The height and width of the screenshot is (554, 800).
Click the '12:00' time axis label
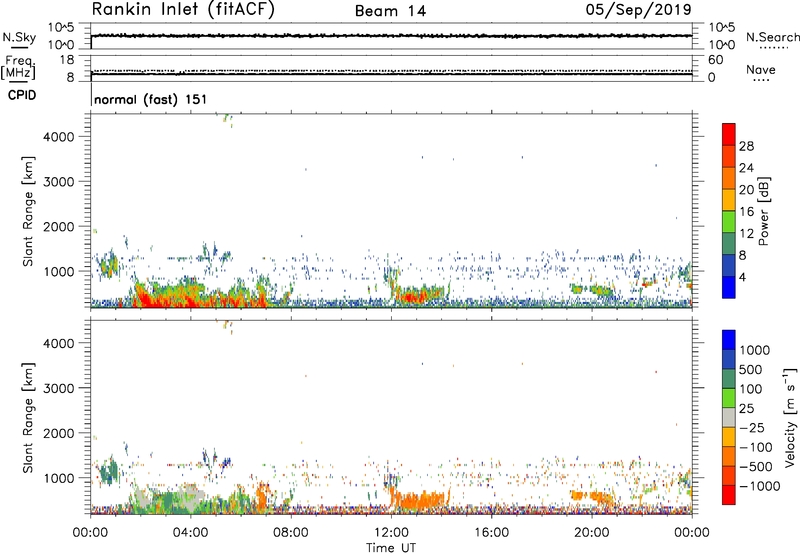point(391,533)
